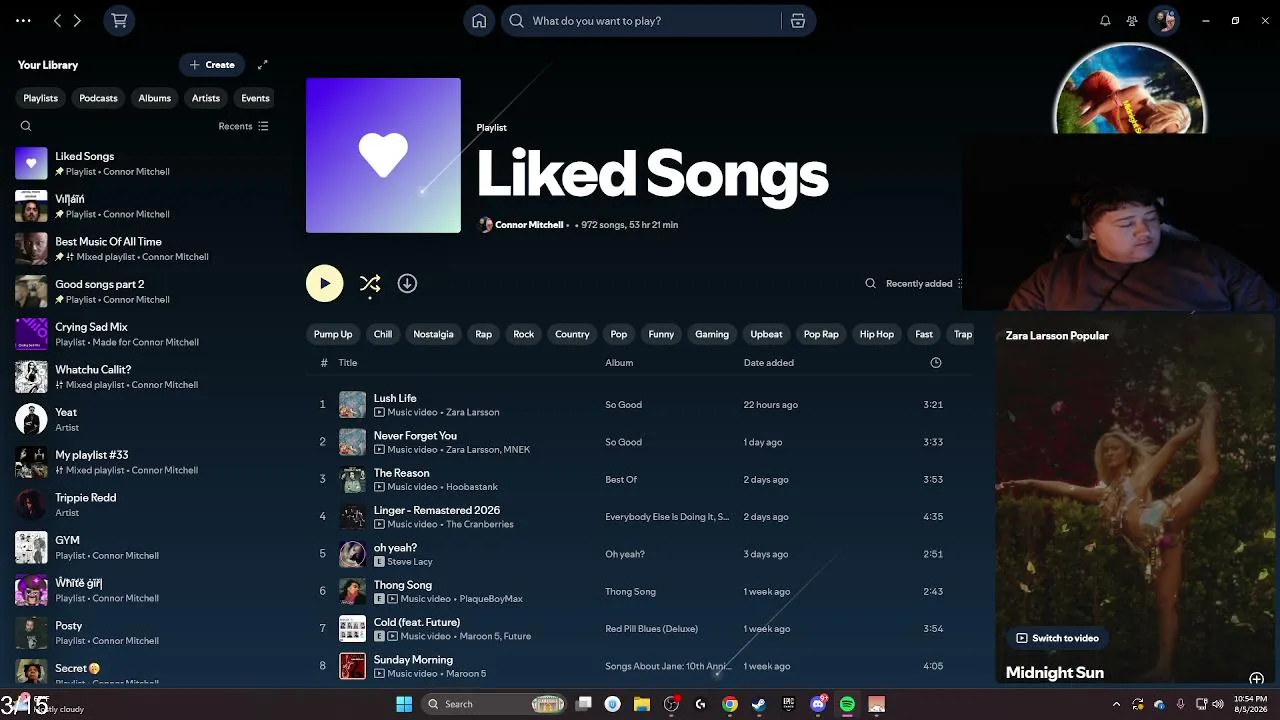Open Yeat artist in library
Screen dimensions: 1280x720
[143, 420]
